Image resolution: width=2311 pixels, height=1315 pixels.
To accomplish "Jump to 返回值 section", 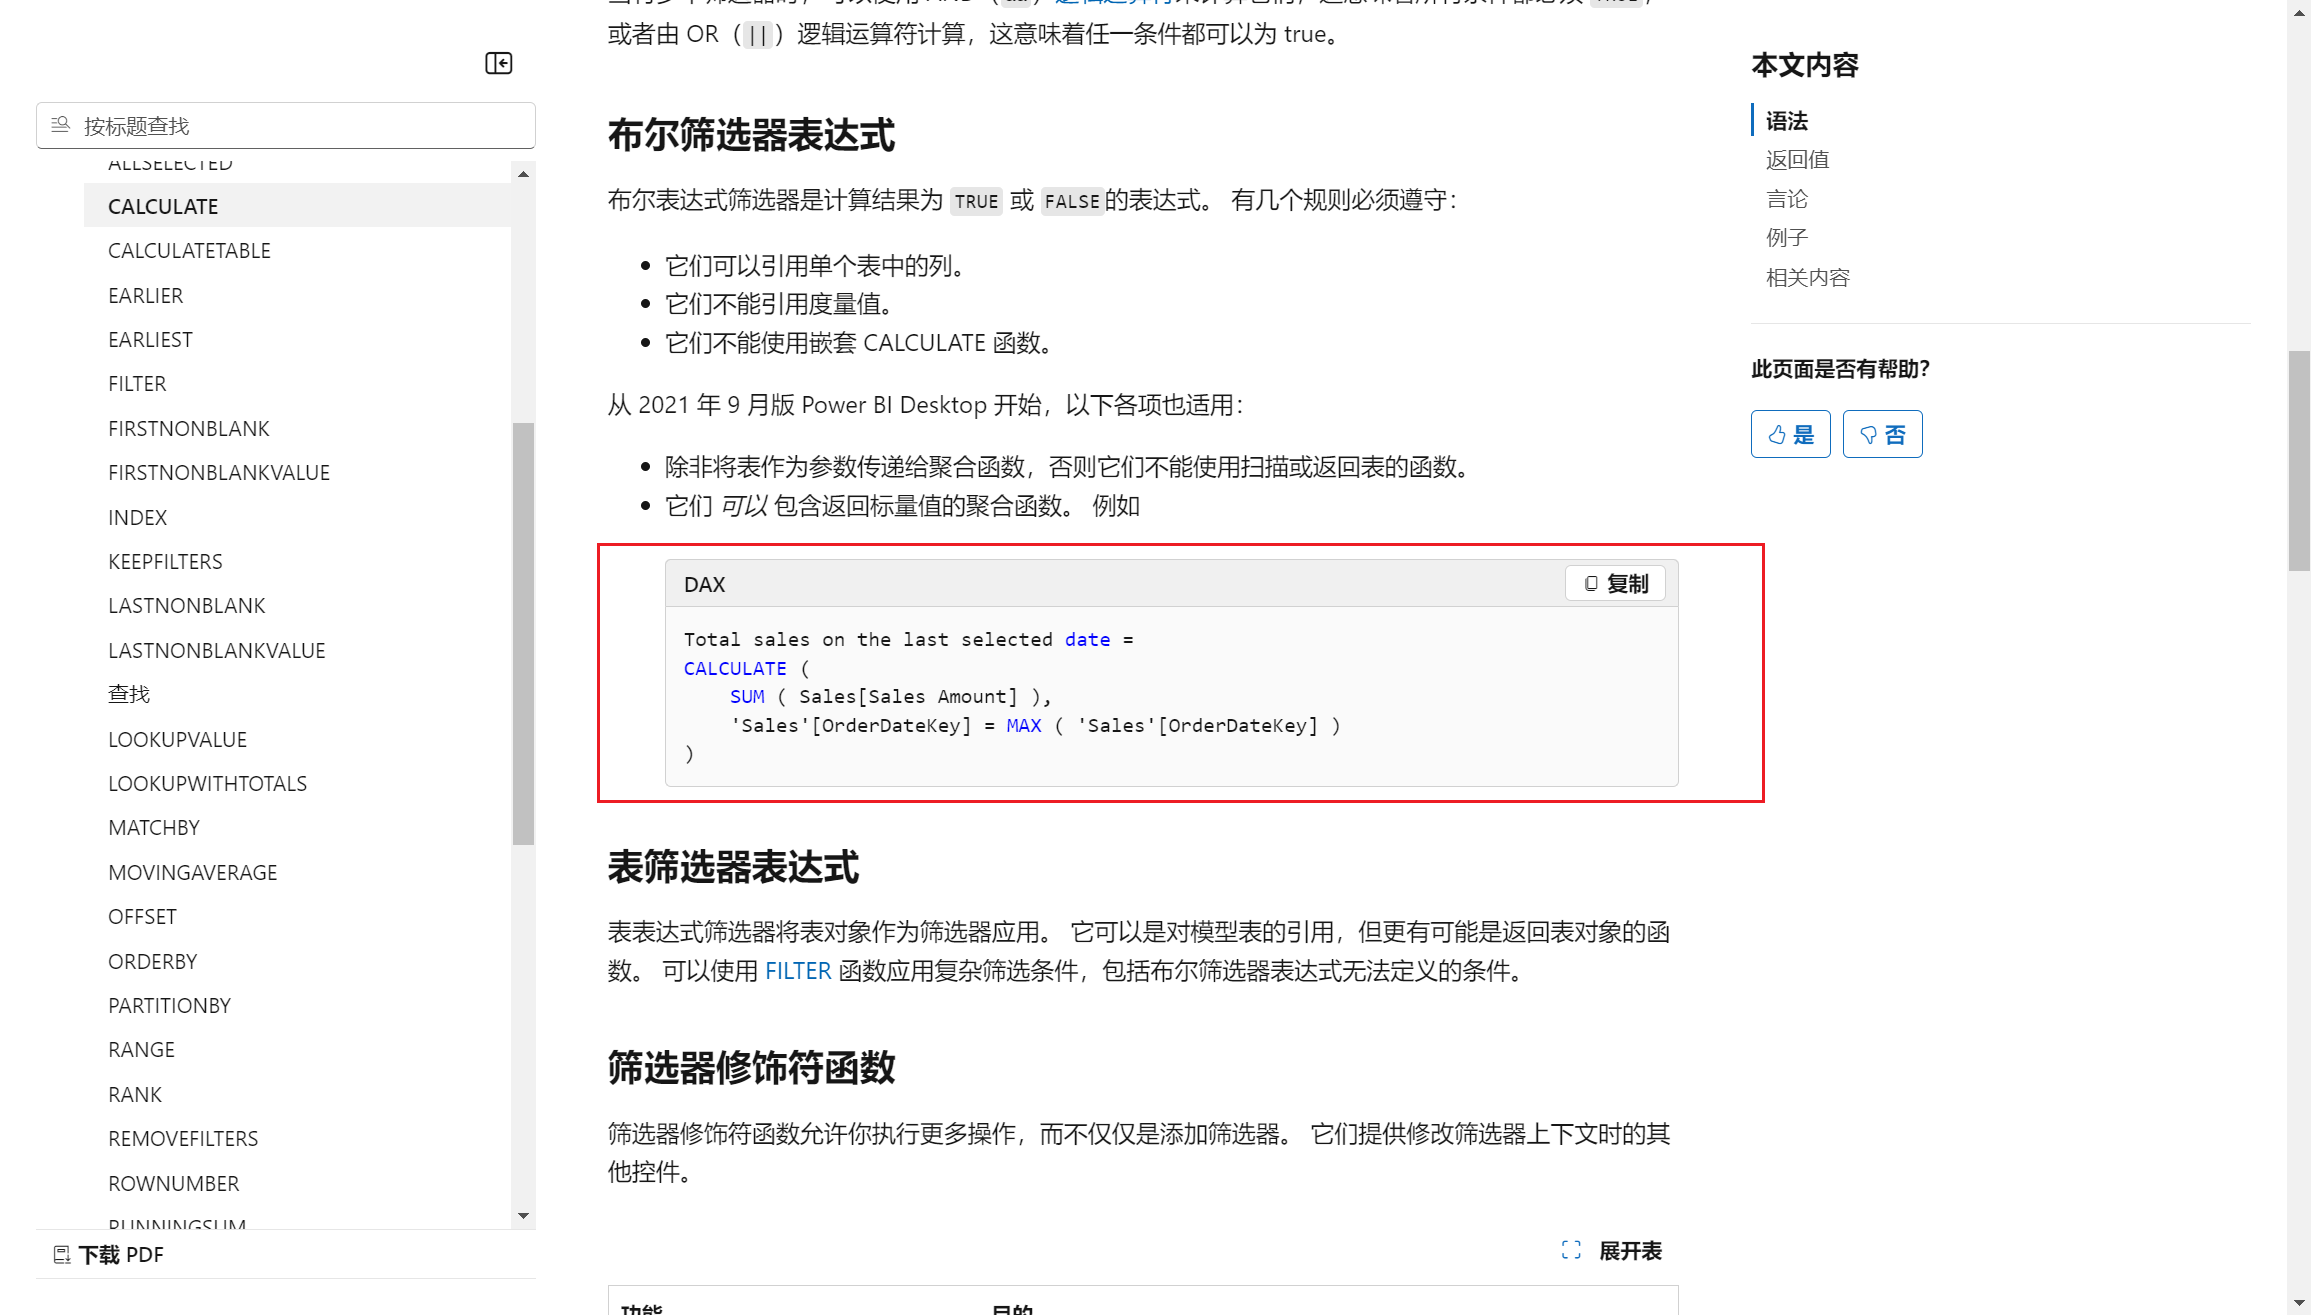I will pos(1797,160).
